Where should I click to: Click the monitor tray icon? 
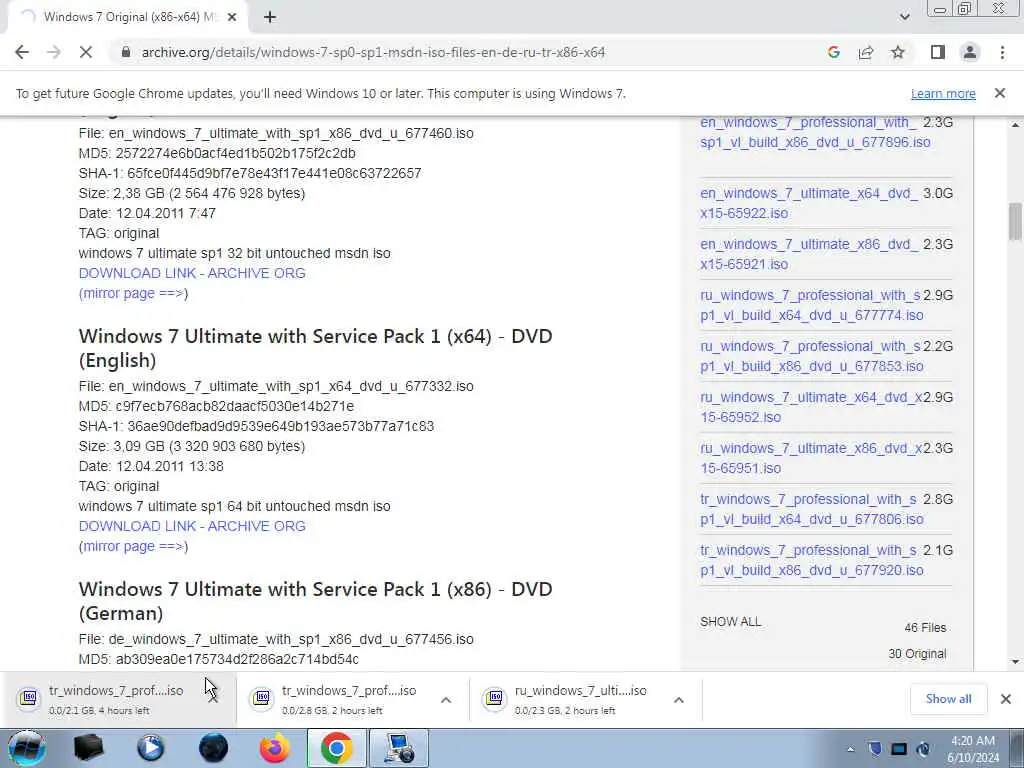[899, 749]
